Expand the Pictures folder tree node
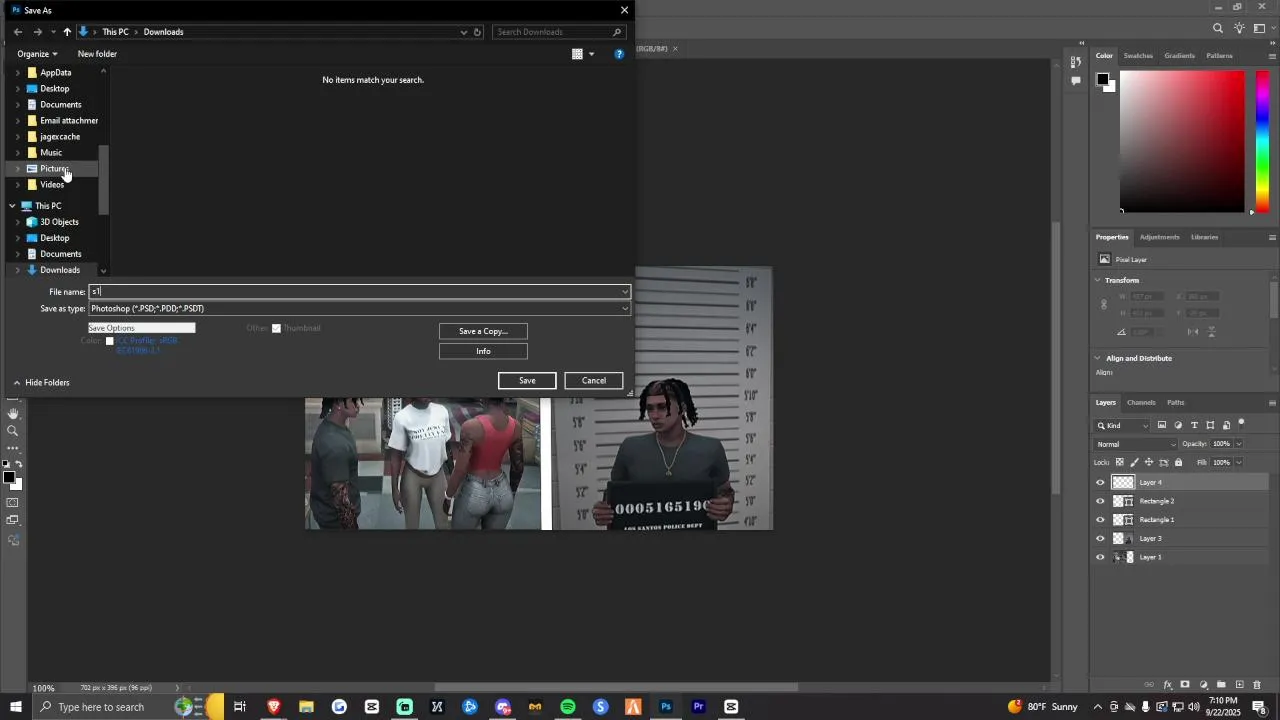 click(18, 169)
